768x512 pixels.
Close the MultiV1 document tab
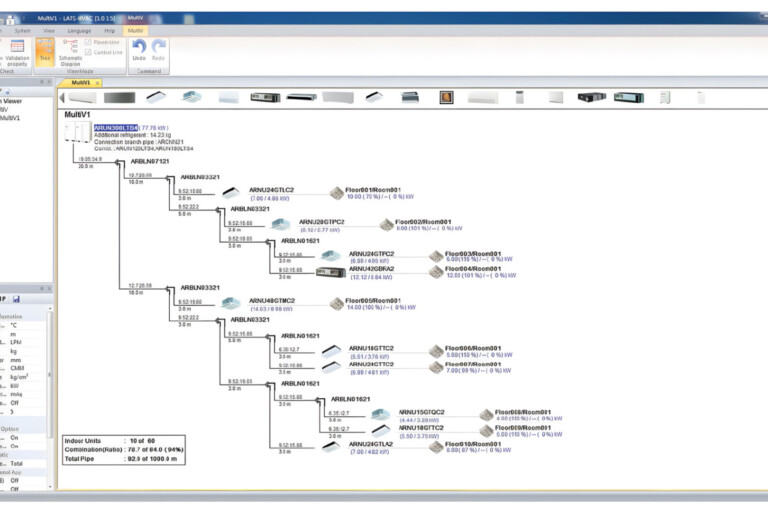click(x=97, y=83)
